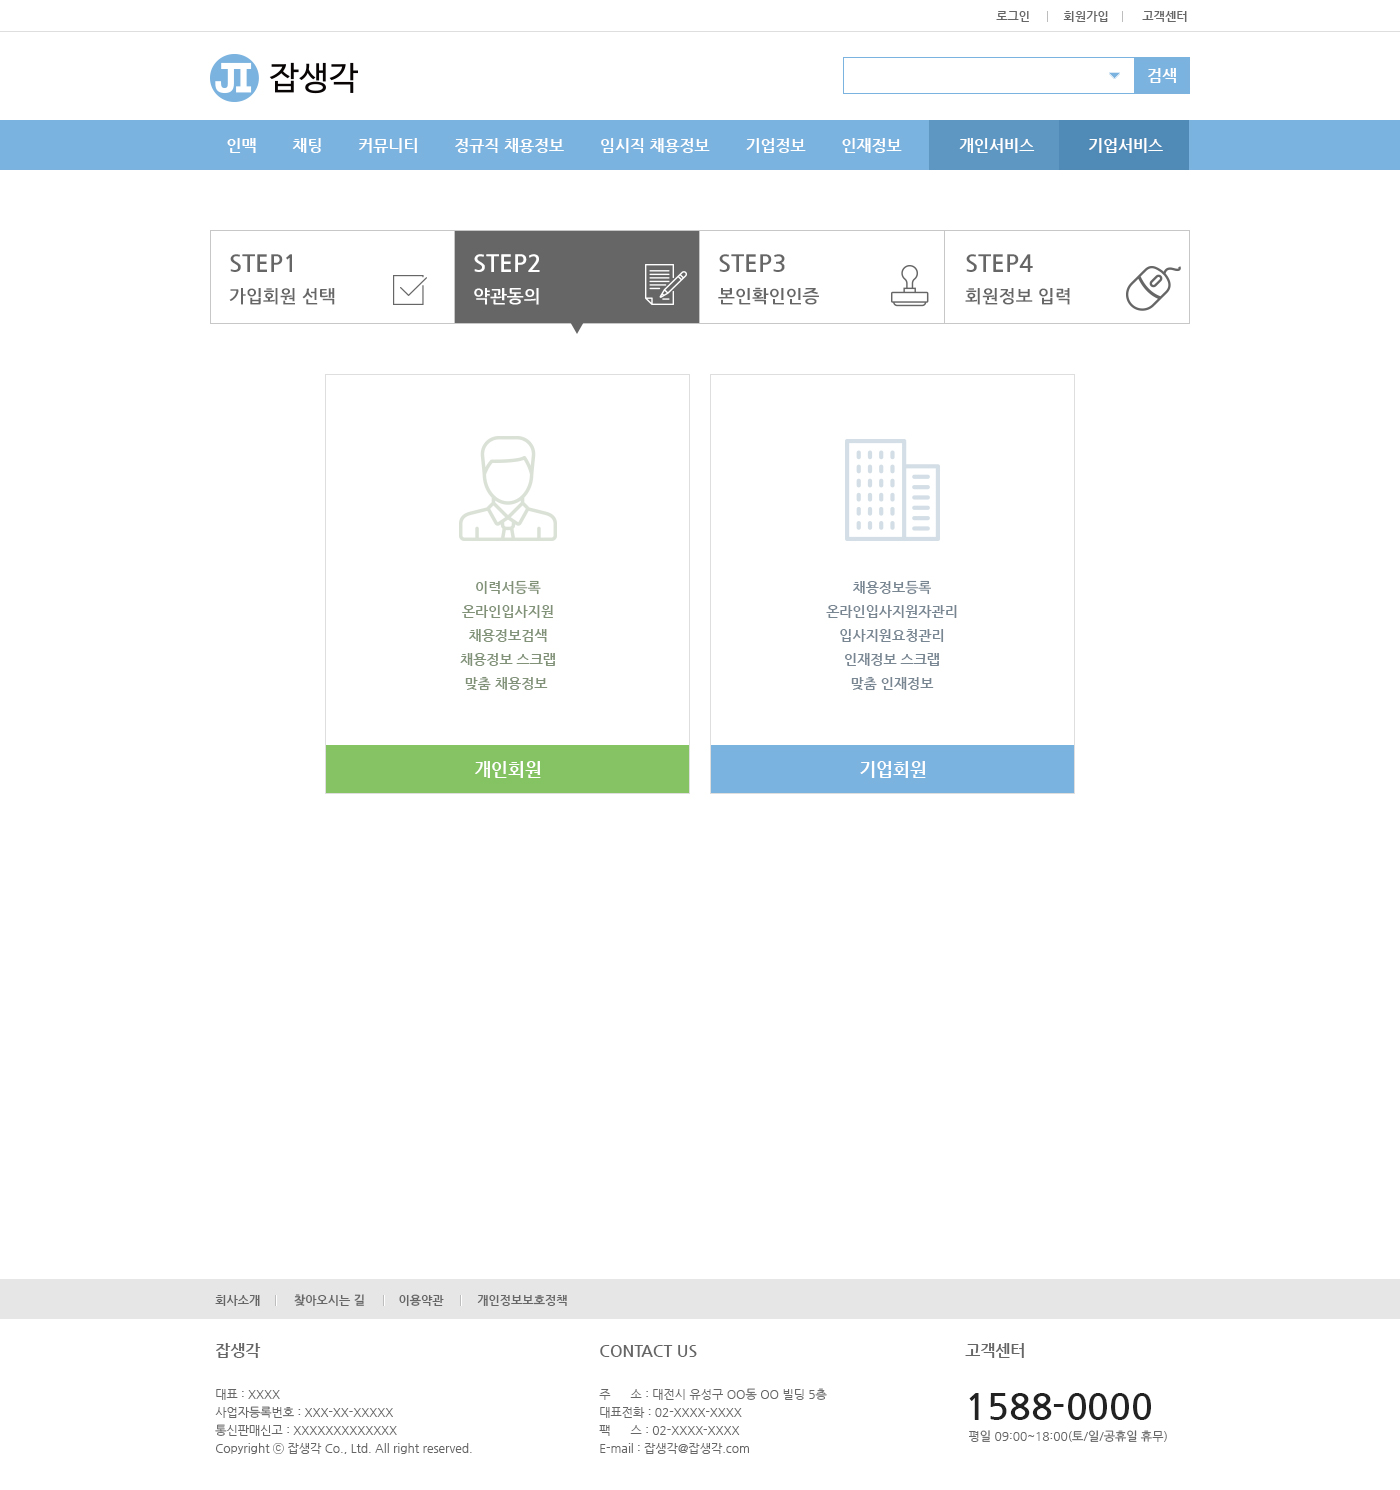
Task: Click the JI logo icon
Action: [x=234, y=78]
